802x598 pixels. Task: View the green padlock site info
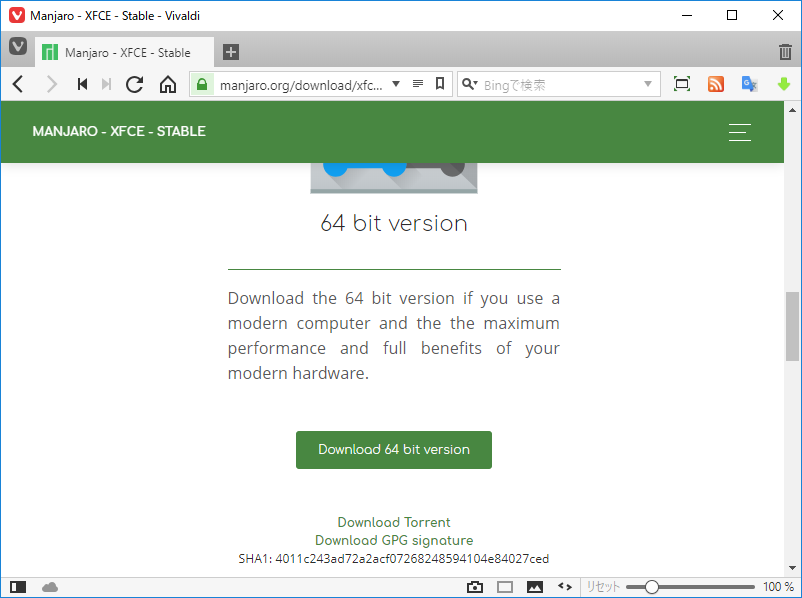coord(202,84)
